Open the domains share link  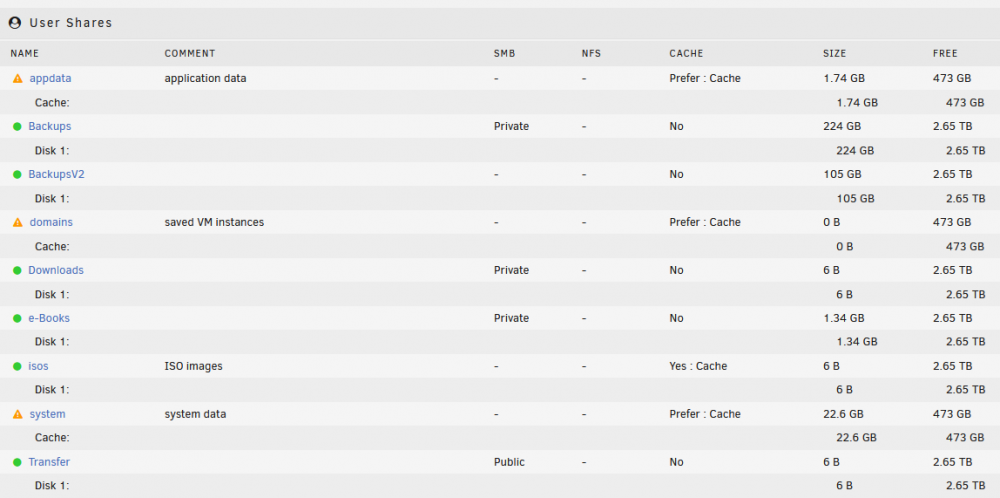click(51, 223)
